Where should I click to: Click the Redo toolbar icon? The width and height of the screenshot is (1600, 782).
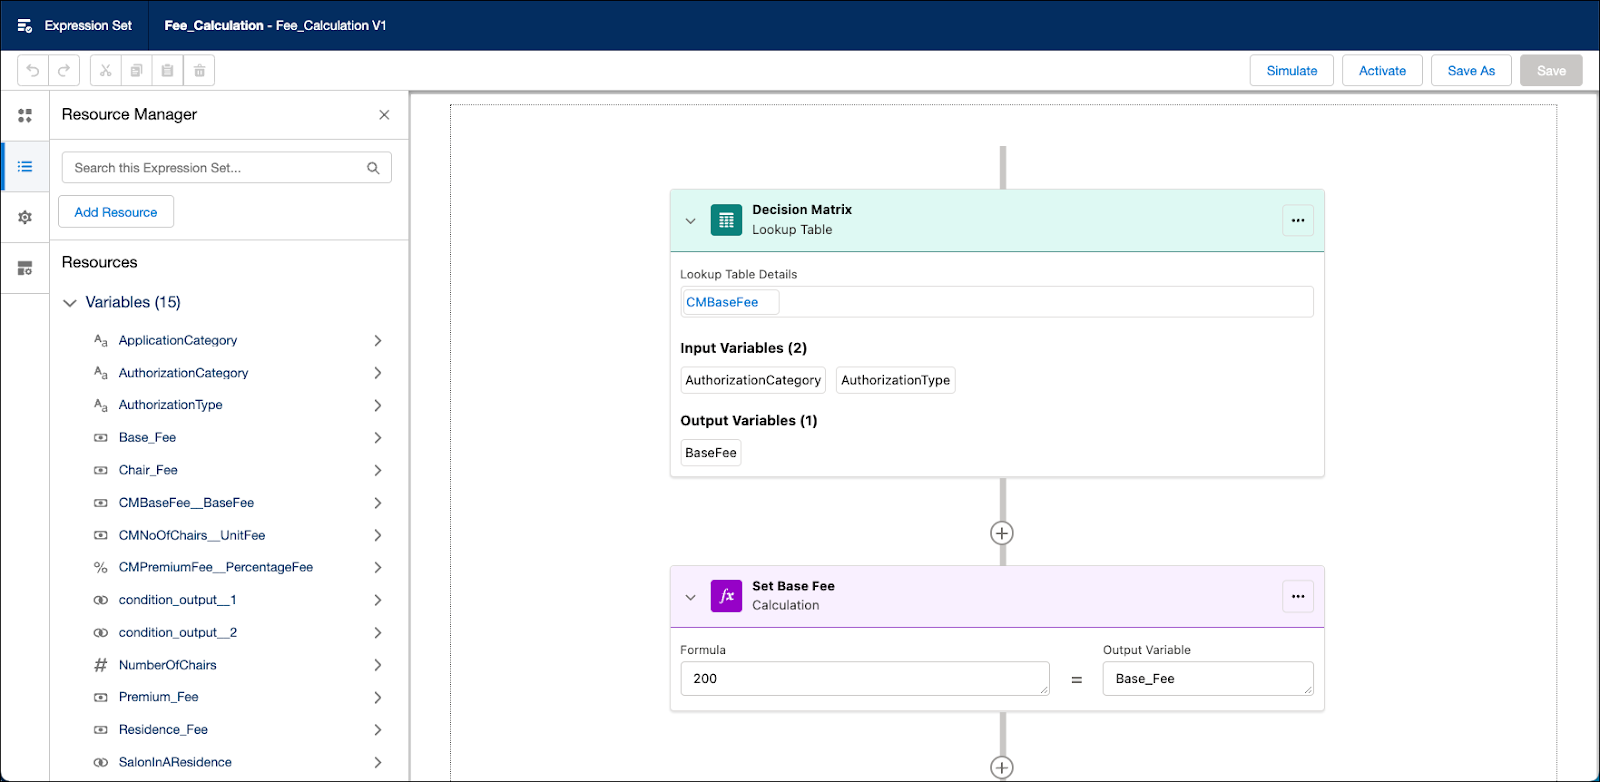pos(64,71)
